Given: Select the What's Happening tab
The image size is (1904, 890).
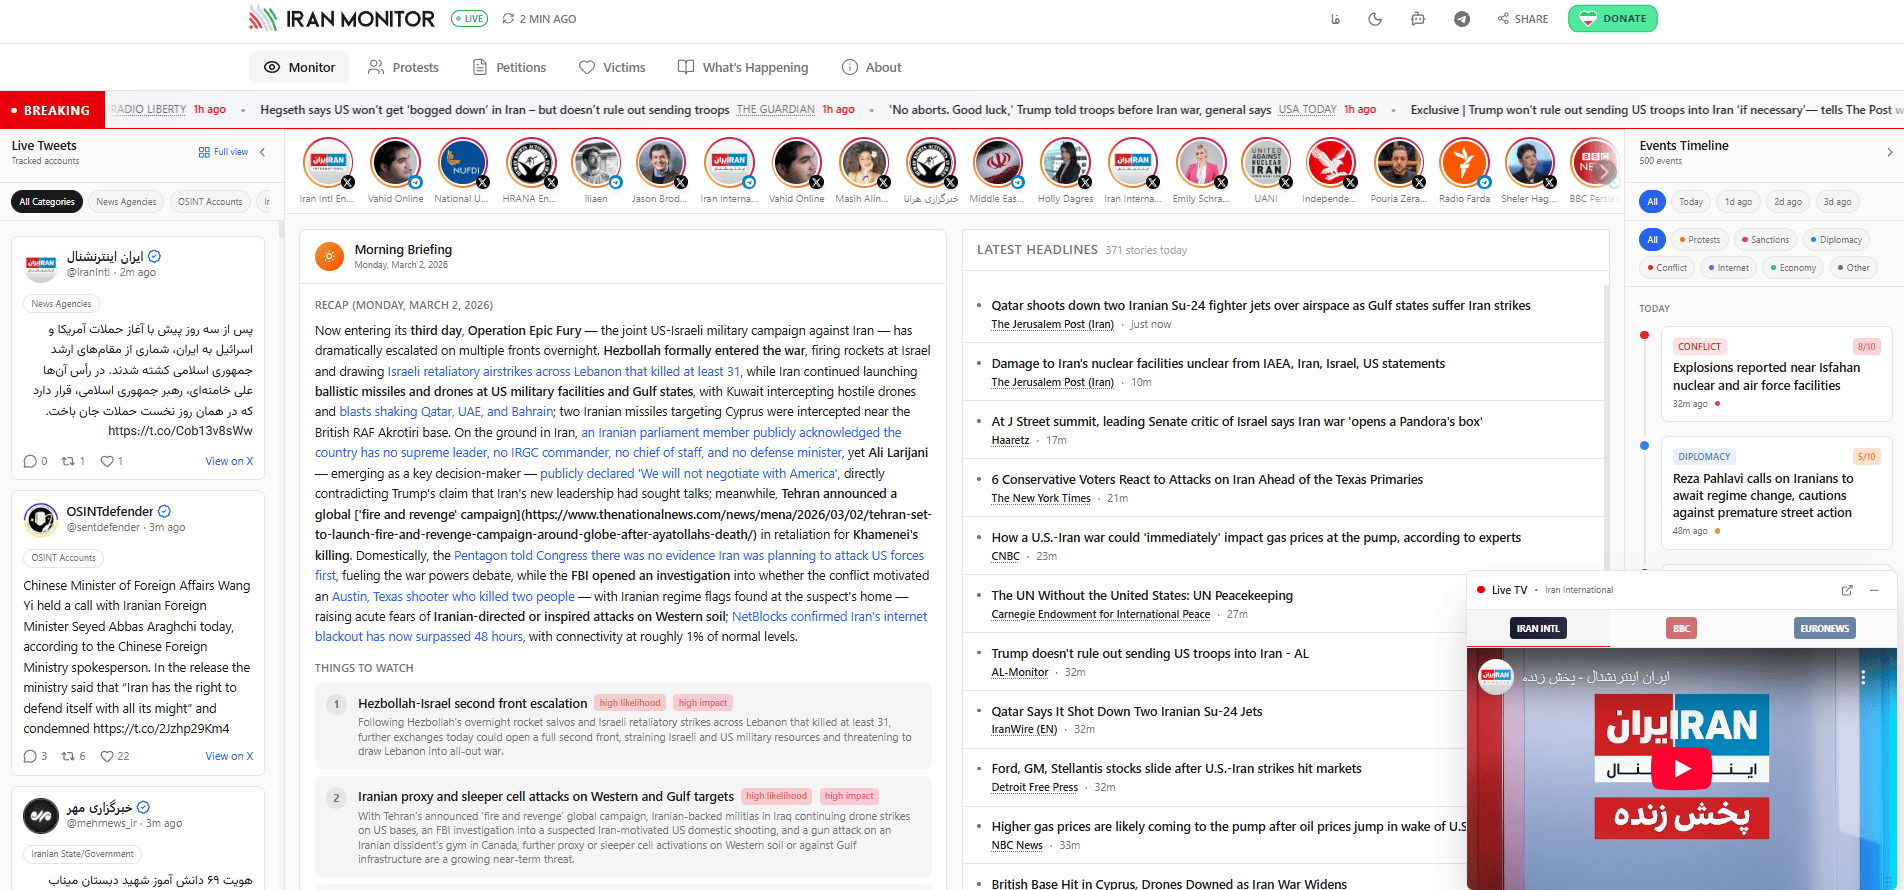Looking at the screenshot, I should tap(743, 67).
